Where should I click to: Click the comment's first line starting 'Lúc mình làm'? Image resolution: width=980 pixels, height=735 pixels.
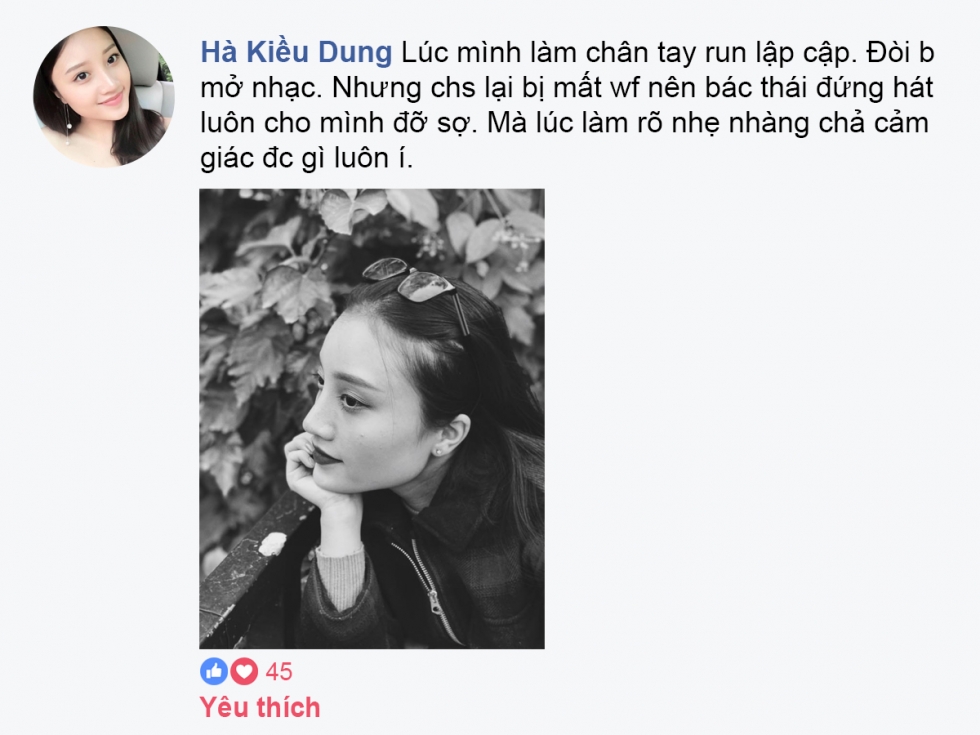pos(667,52)
